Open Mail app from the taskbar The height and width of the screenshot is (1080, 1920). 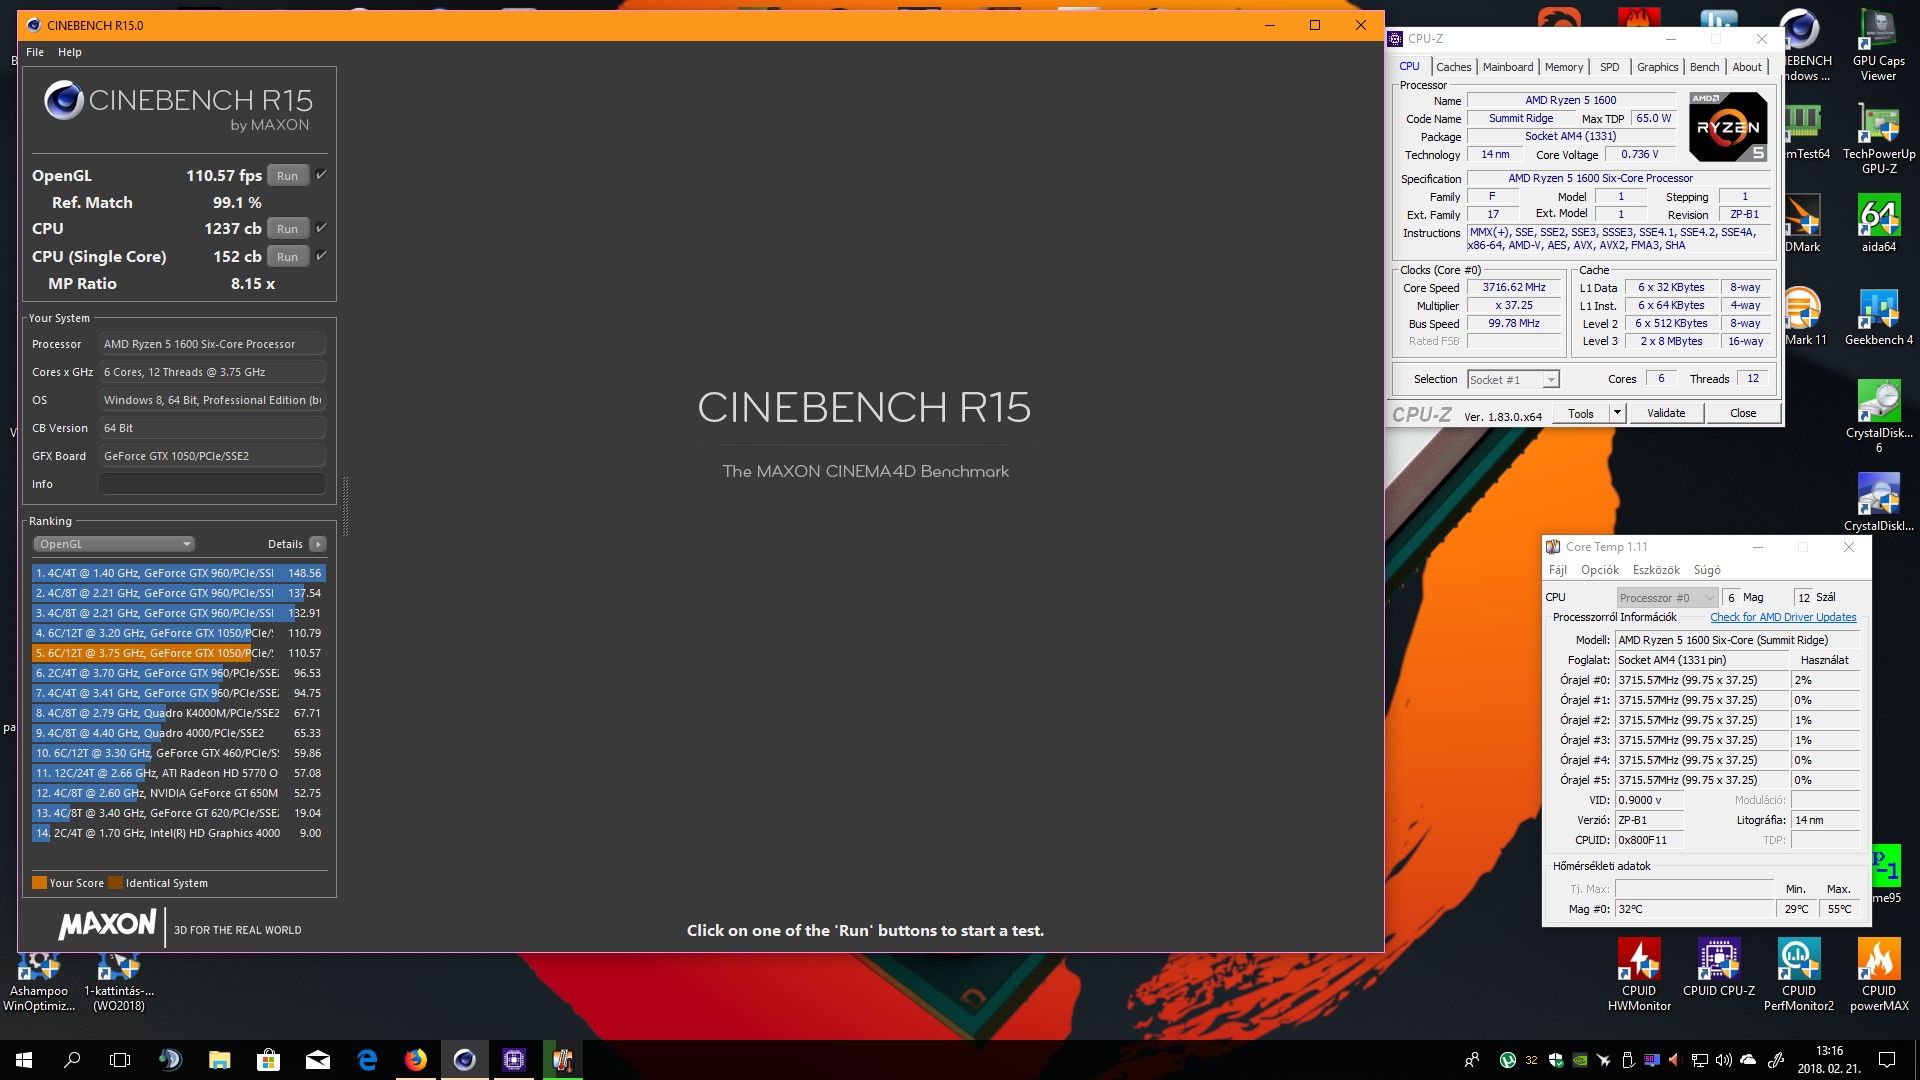(318, 1060)
